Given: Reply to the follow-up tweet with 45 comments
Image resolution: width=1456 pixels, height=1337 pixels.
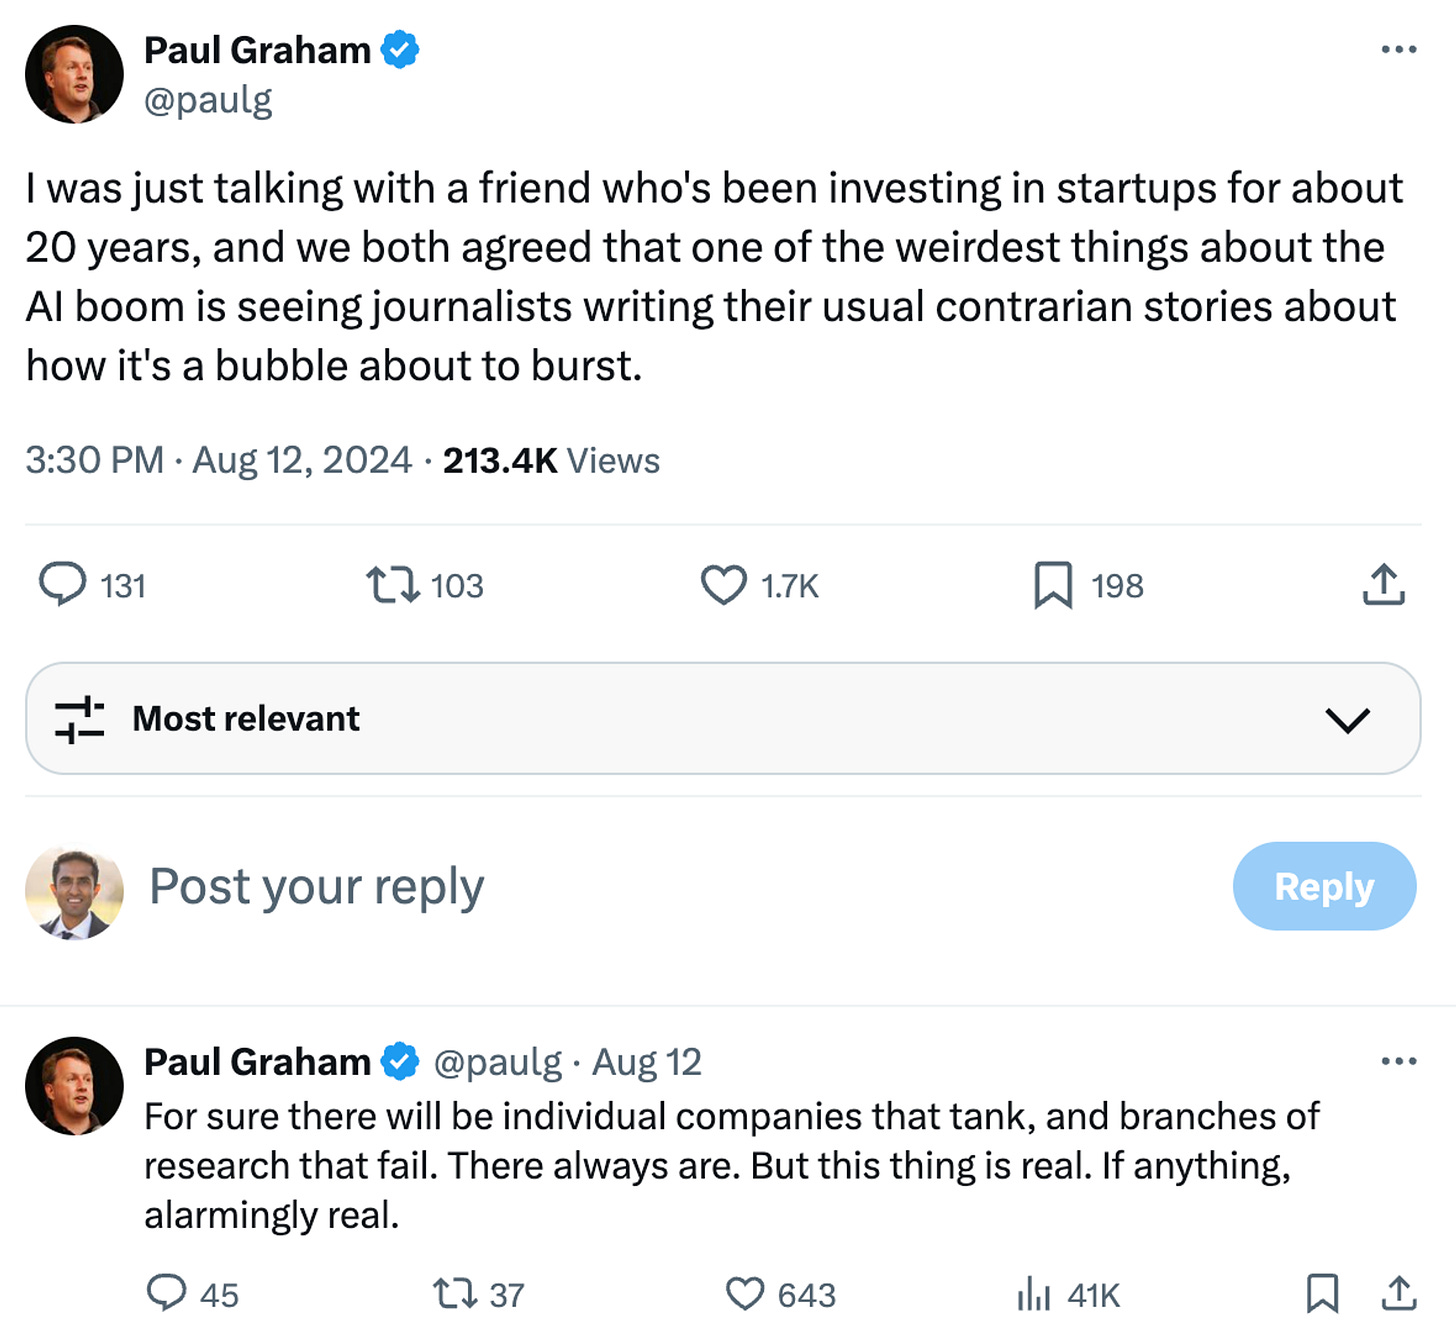Looking at the screenshot, I should coord(166,1293).
